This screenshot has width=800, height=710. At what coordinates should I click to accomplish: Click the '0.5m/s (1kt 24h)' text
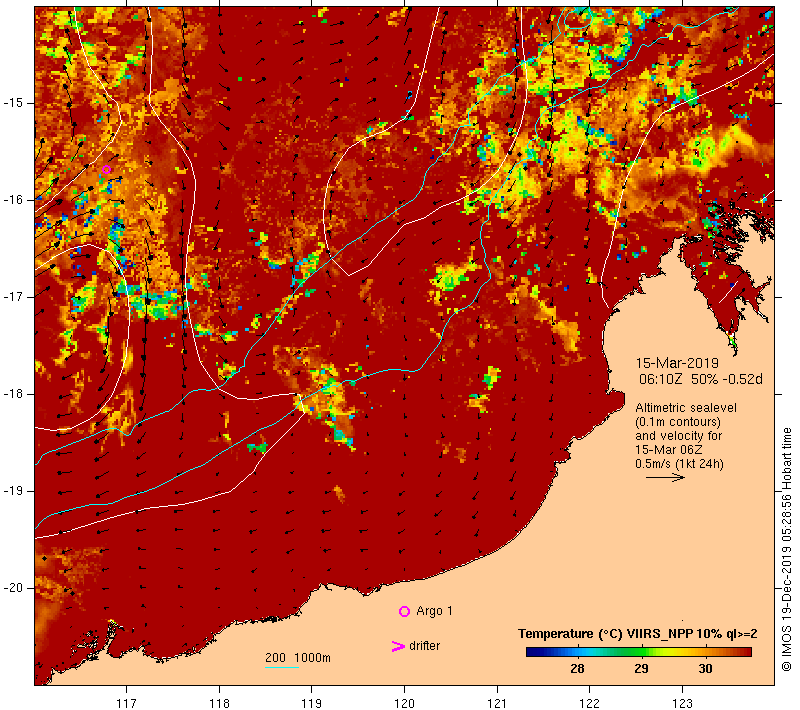tap(680, 464)
